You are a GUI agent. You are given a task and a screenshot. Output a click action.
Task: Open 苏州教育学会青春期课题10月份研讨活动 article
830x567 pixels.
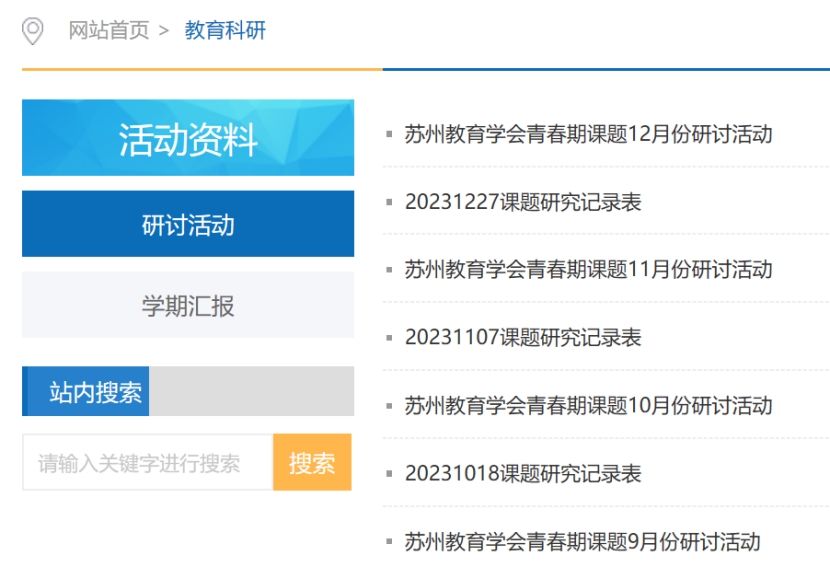coord(589,406)
